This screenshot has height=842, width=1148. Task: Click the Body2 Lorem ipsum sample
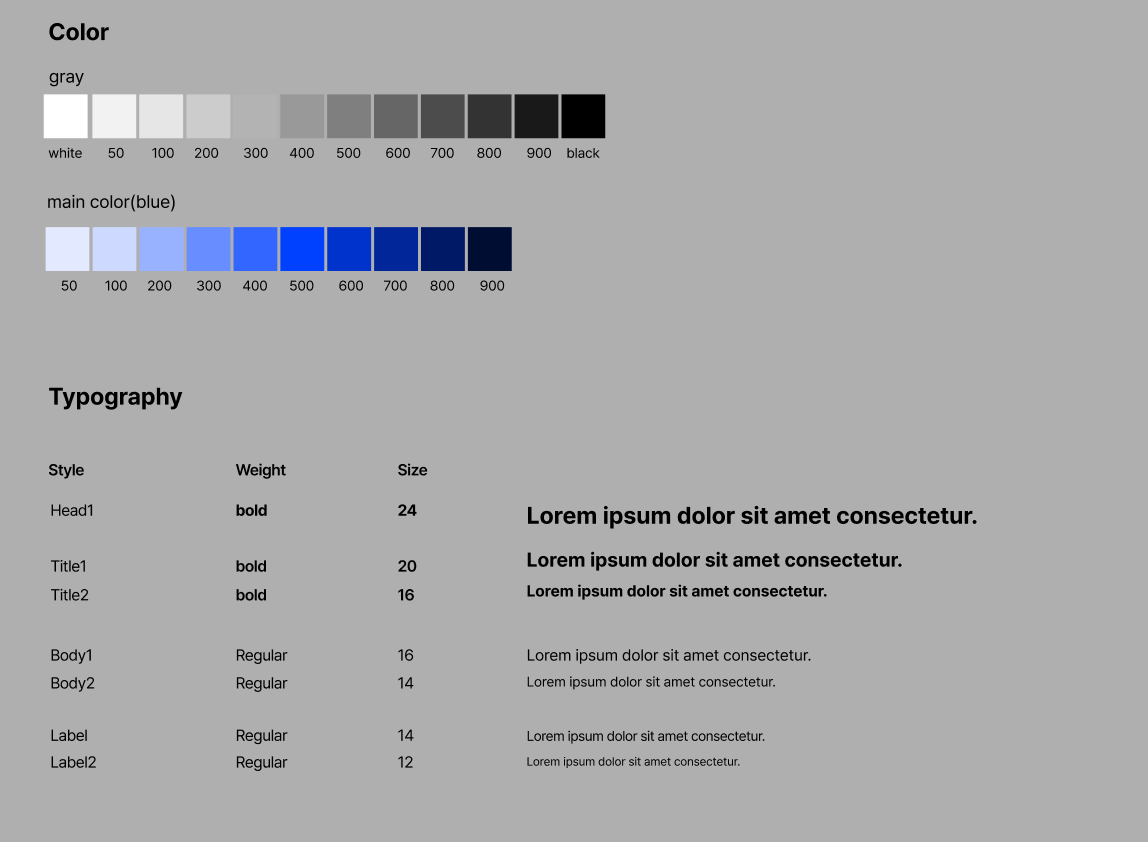pos(651,682)
